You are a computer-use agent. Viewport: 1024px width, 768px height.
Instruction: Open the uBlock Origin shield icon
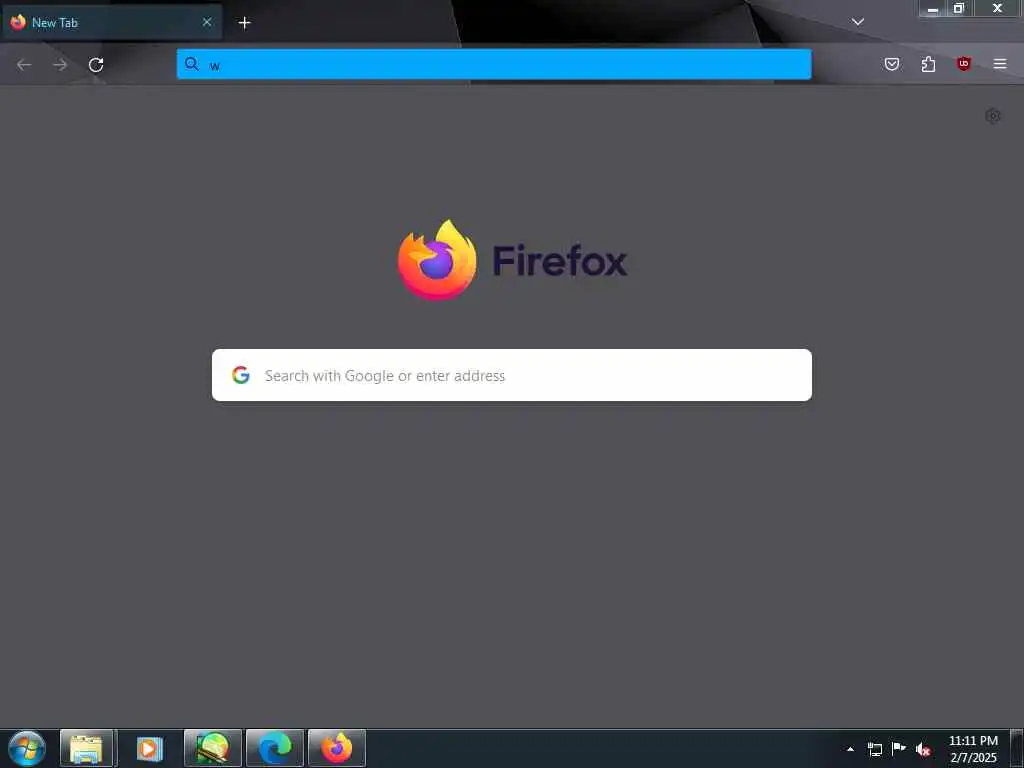point(964,64)
